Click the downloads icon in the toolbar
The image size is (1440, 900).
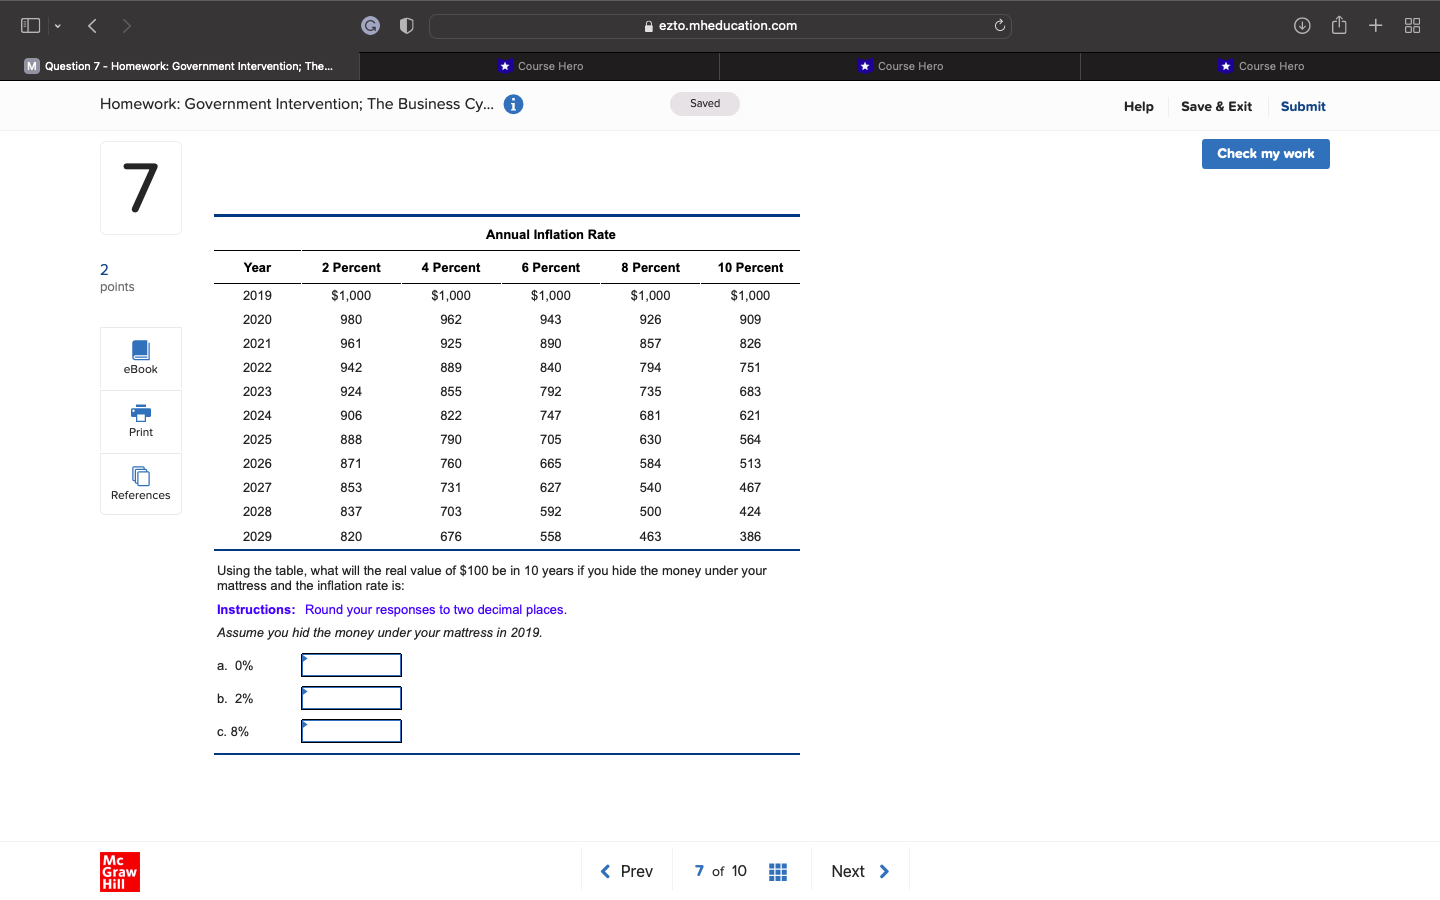(1302, 25)
